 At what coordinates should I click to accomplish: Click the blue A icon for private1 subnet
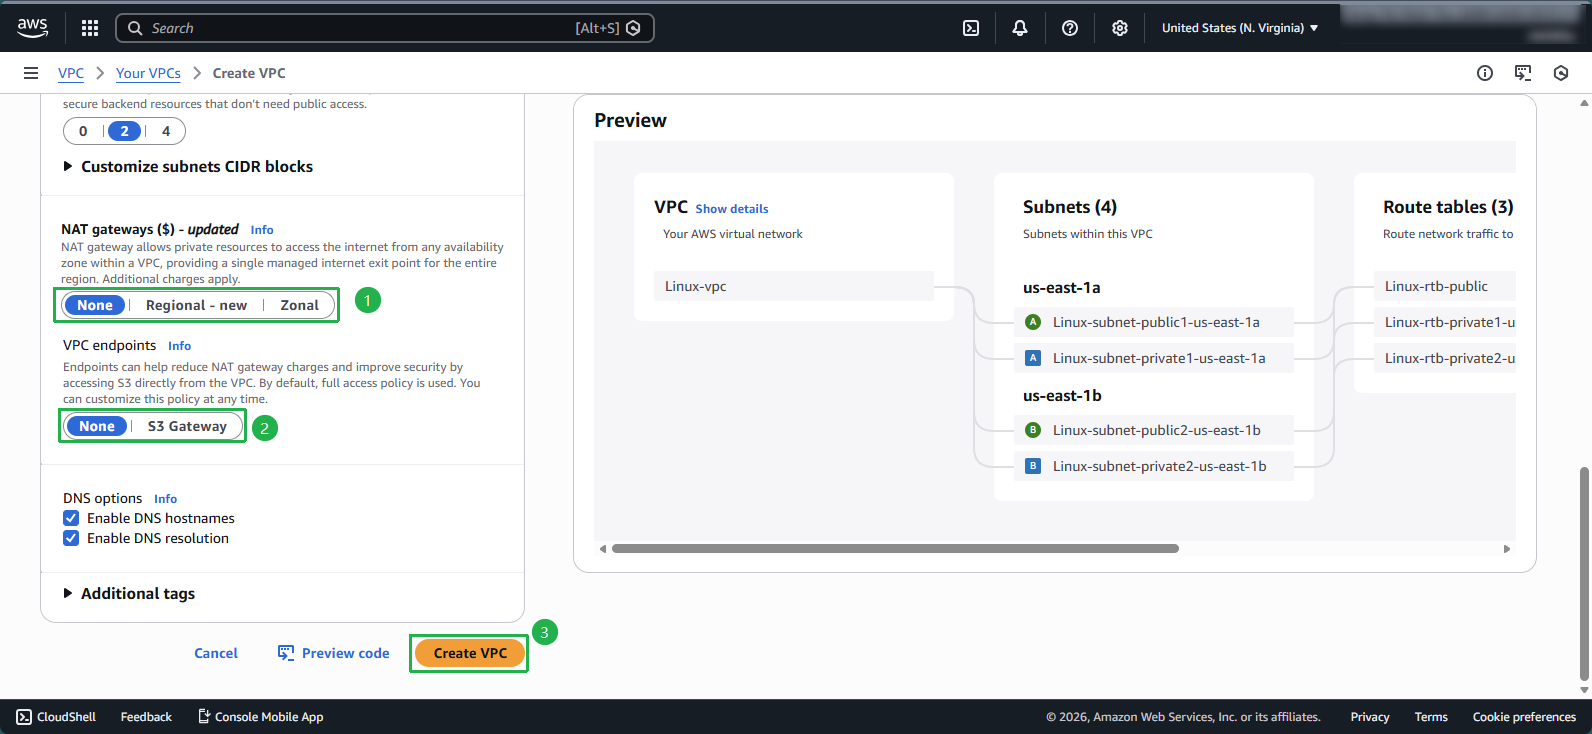(x=1034, y=358)
